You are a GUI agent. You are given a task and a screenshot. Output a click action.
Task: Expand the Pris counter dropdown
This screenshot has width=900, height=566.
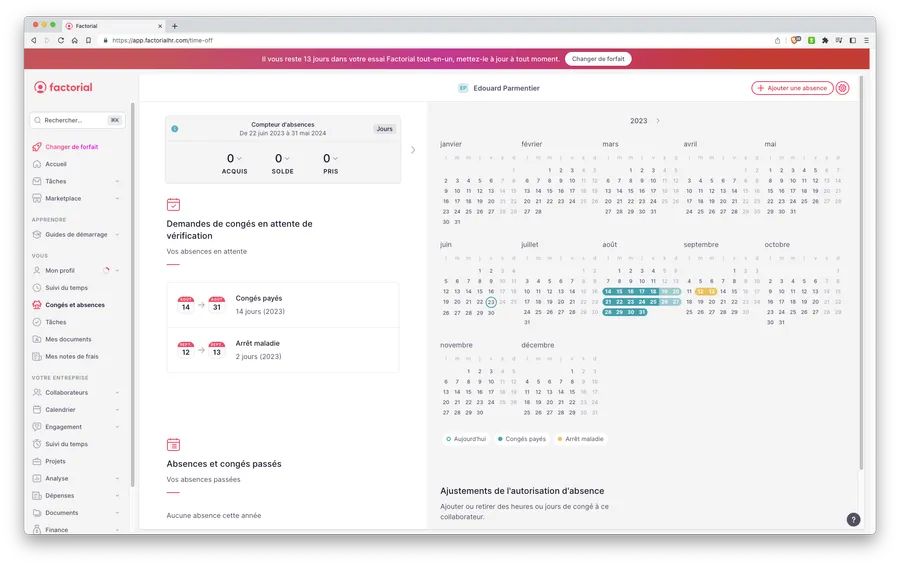[x=335, y=158]
